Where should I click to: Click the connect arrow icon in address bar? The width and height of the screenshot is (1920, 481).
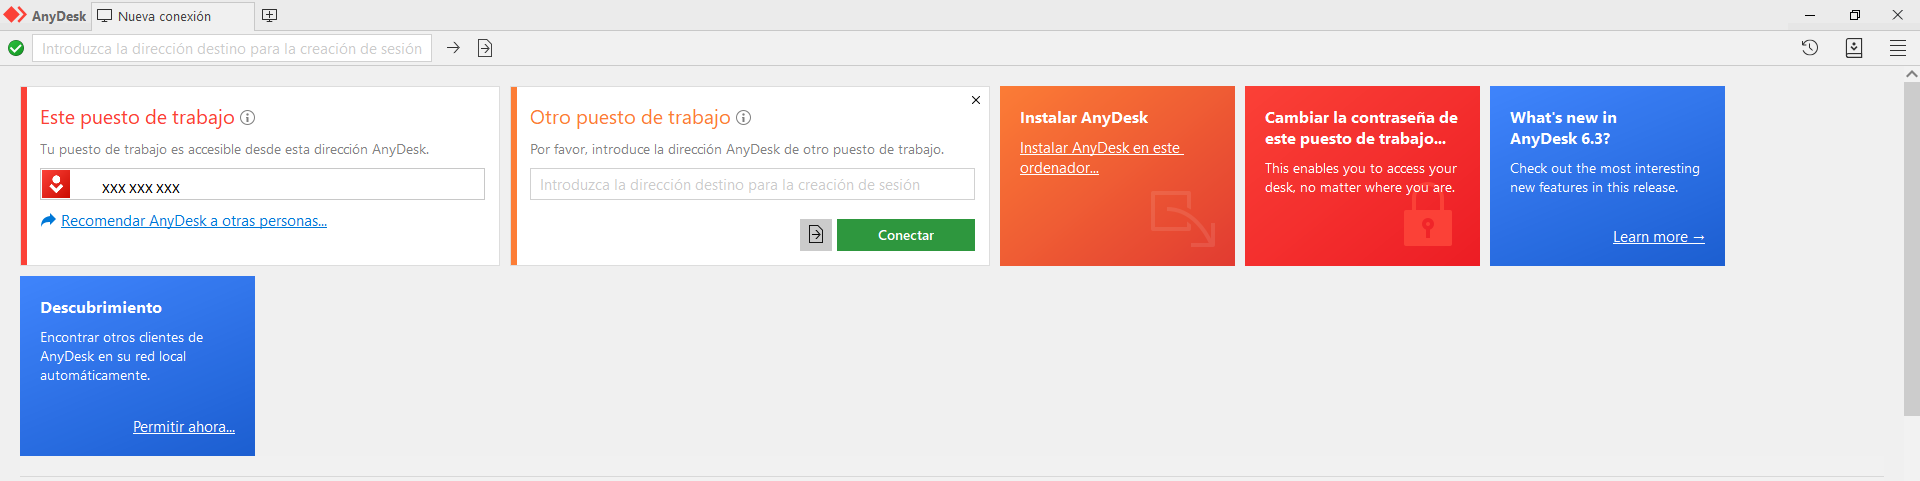click(x=453, y=48)
